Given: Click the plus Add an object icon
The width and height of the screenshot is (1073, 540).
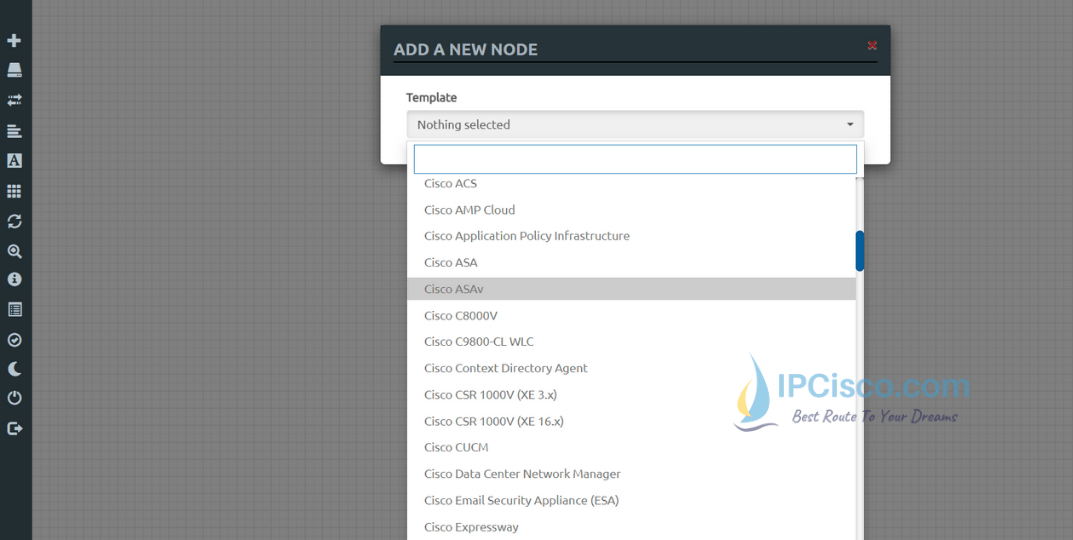Looking at the screenshot, I should pos(14,41).
